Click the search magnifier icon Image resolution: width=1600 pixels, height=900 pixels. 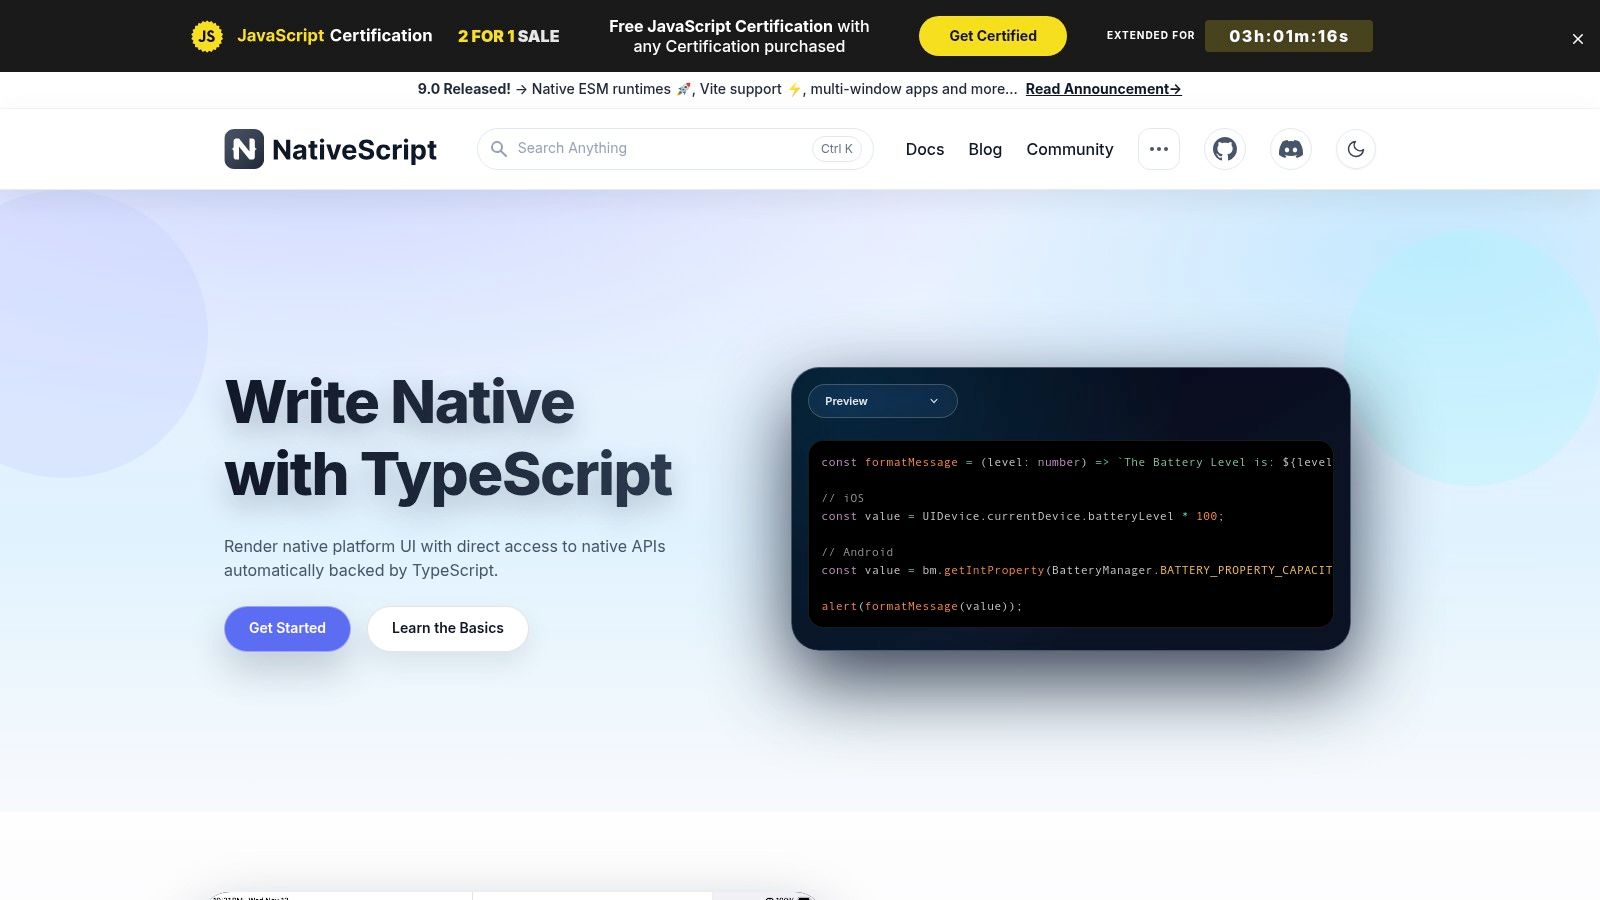(498, 148)
